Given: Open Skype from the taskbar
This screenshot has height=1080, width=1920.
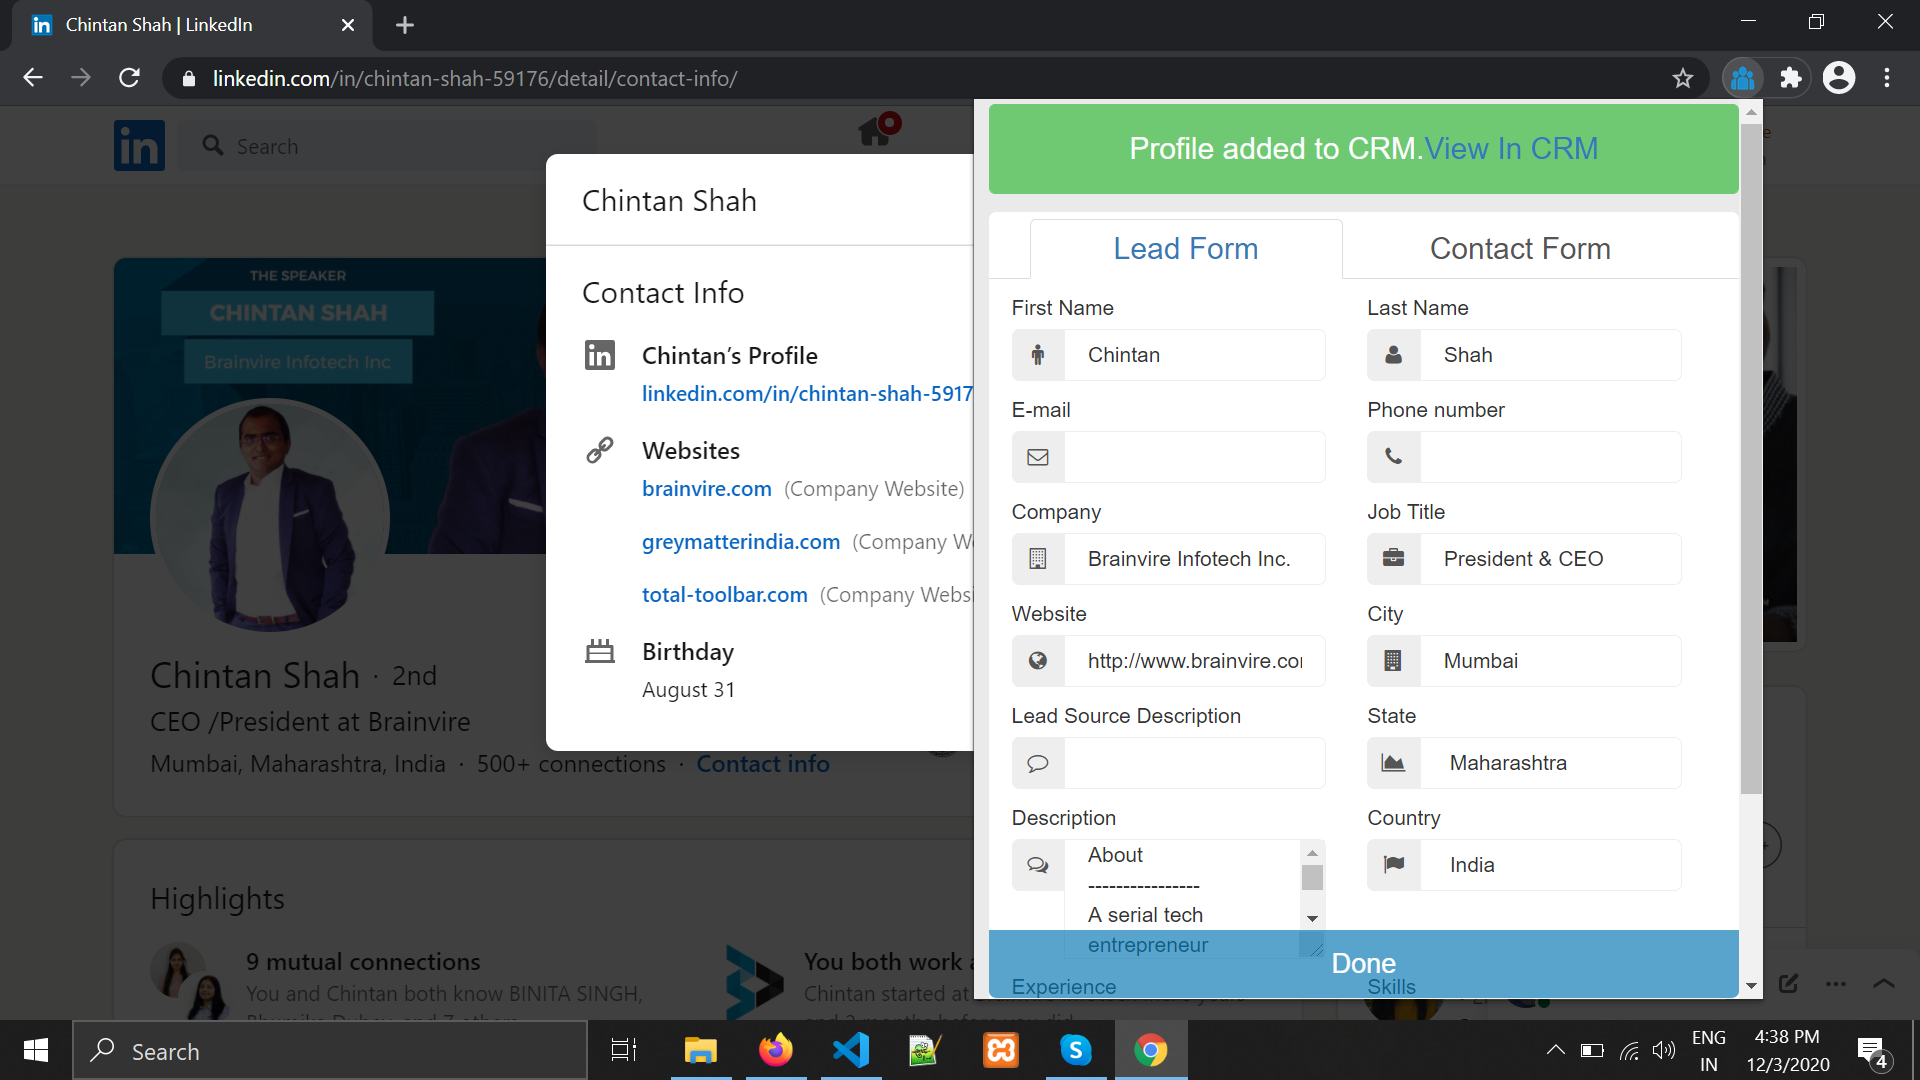Looking at the screenshot, I should pyautogui.click(x=1076, y=1050).
